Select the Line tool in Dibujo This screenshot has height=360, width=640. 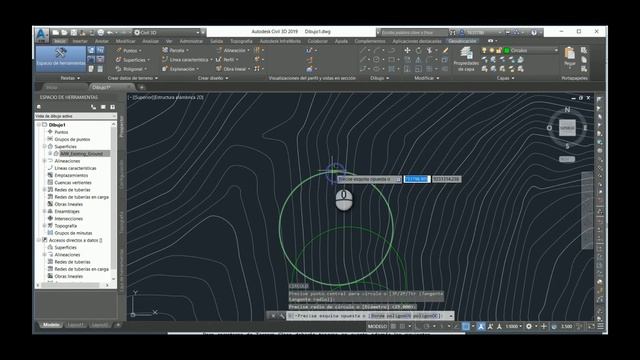coord(363,51)
